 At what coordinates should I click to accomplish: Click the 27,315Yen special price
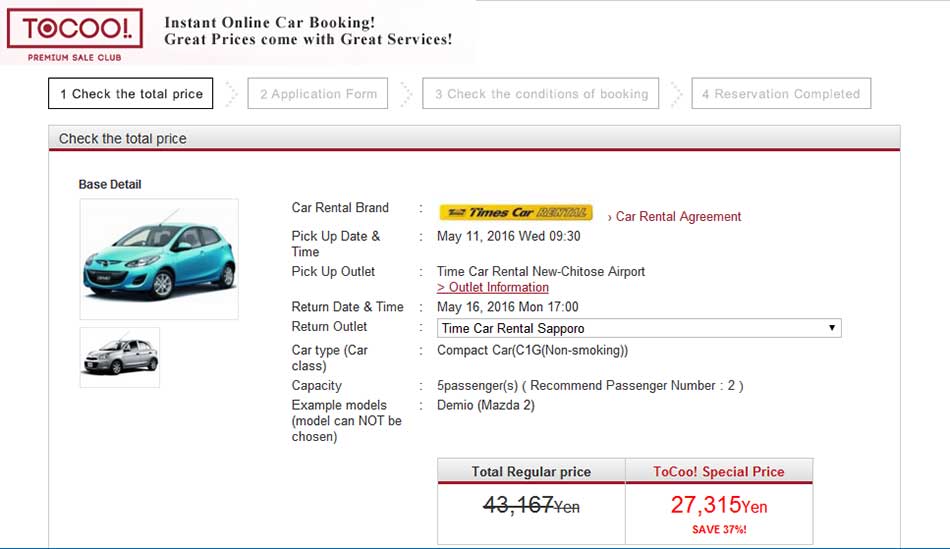click(x=719, y=505)
